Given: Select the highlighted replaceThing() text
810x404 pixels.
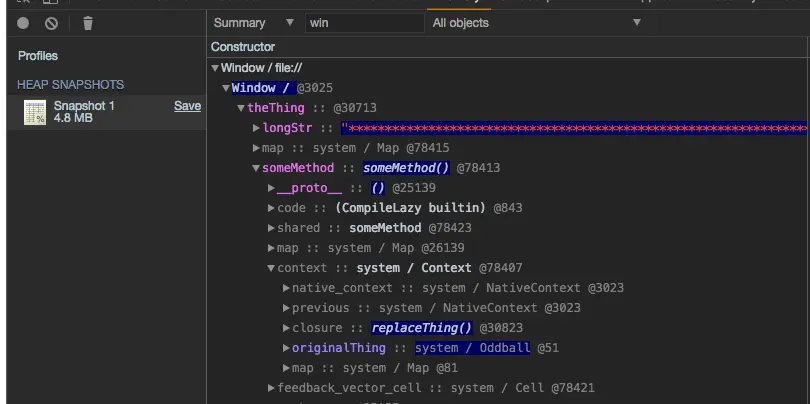Looking at the screenshot, I should click(422, 328).
